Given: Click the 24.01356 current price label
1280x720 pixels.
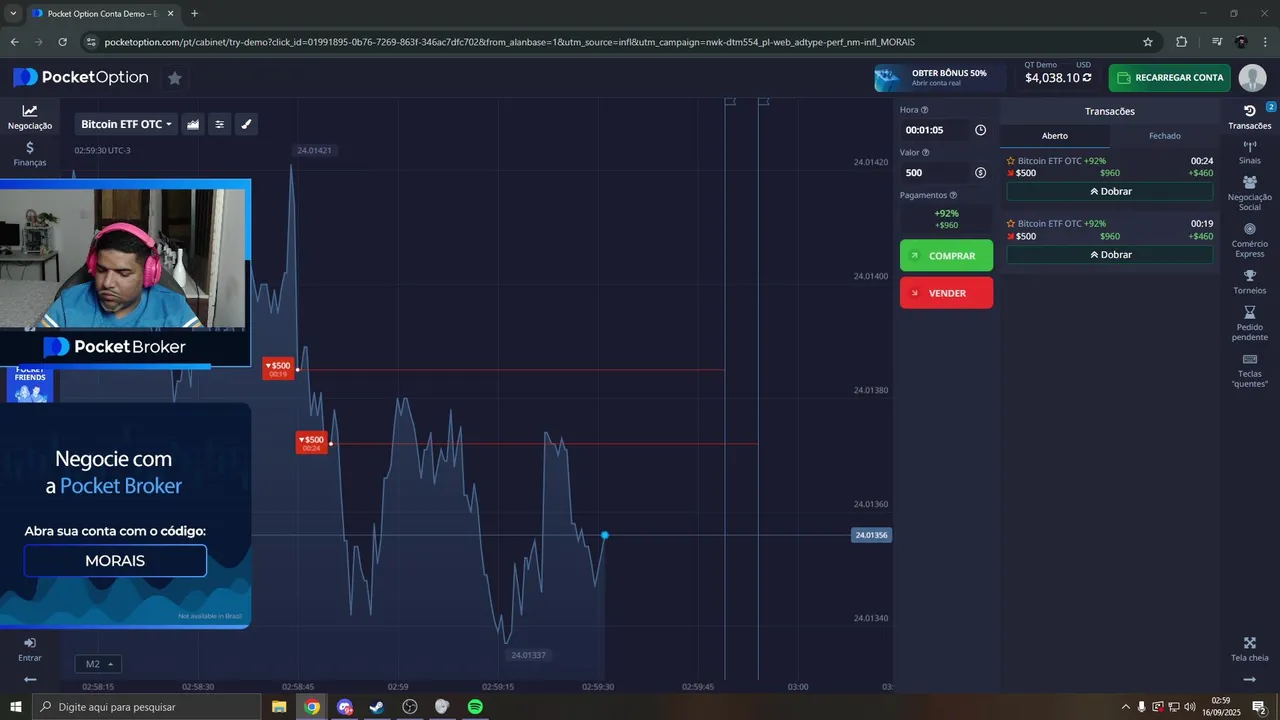Looking at the screenshot, I should coord(871,535).
